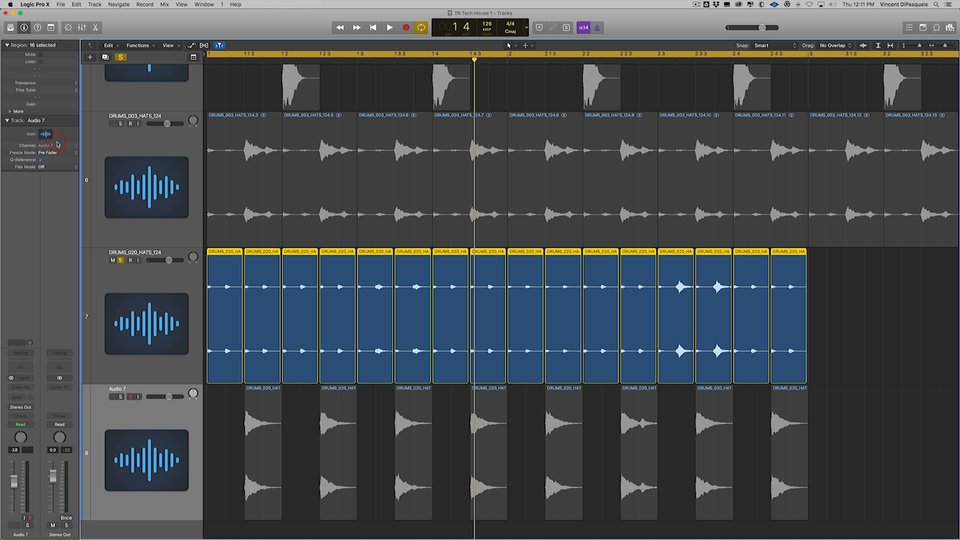Toggle the Metronome click button

pyautogui.click(x=597, y=28)
